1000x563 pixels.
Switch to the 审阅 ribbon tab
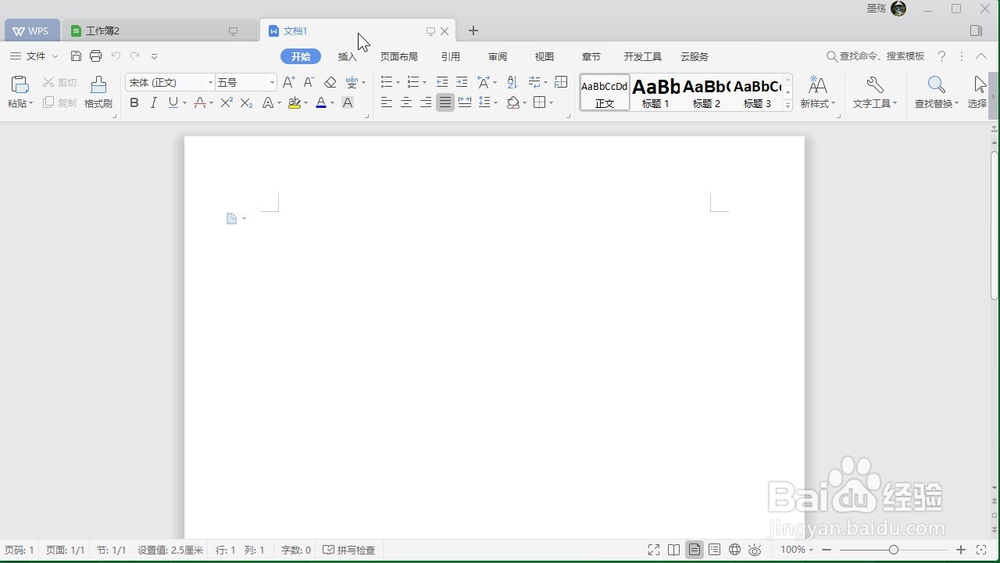497,57
